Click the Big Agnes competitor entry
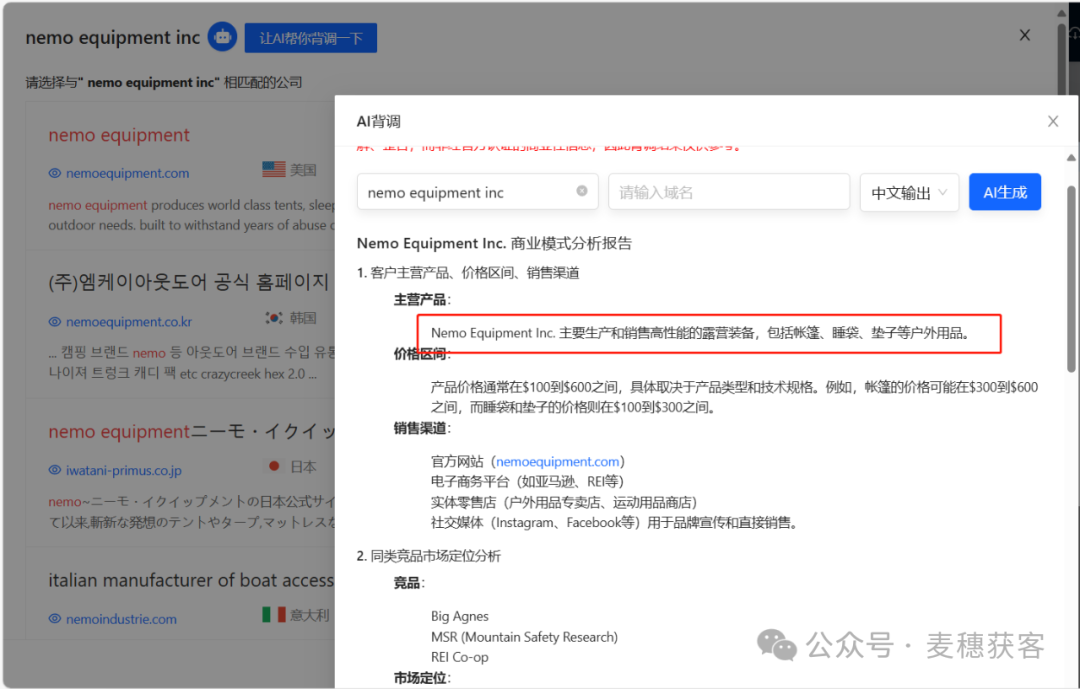Screen dimensions: 1080x689 (459, 617)
